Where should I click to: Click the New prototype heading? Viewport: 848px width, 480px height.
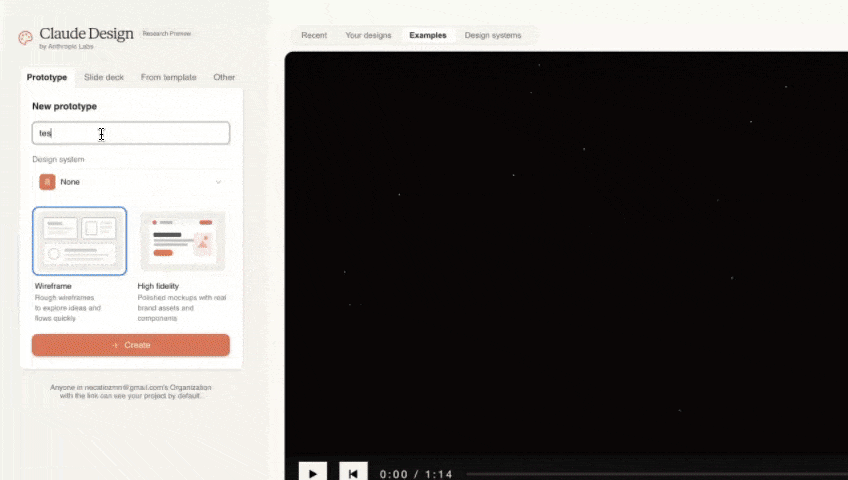pos(64,106)
